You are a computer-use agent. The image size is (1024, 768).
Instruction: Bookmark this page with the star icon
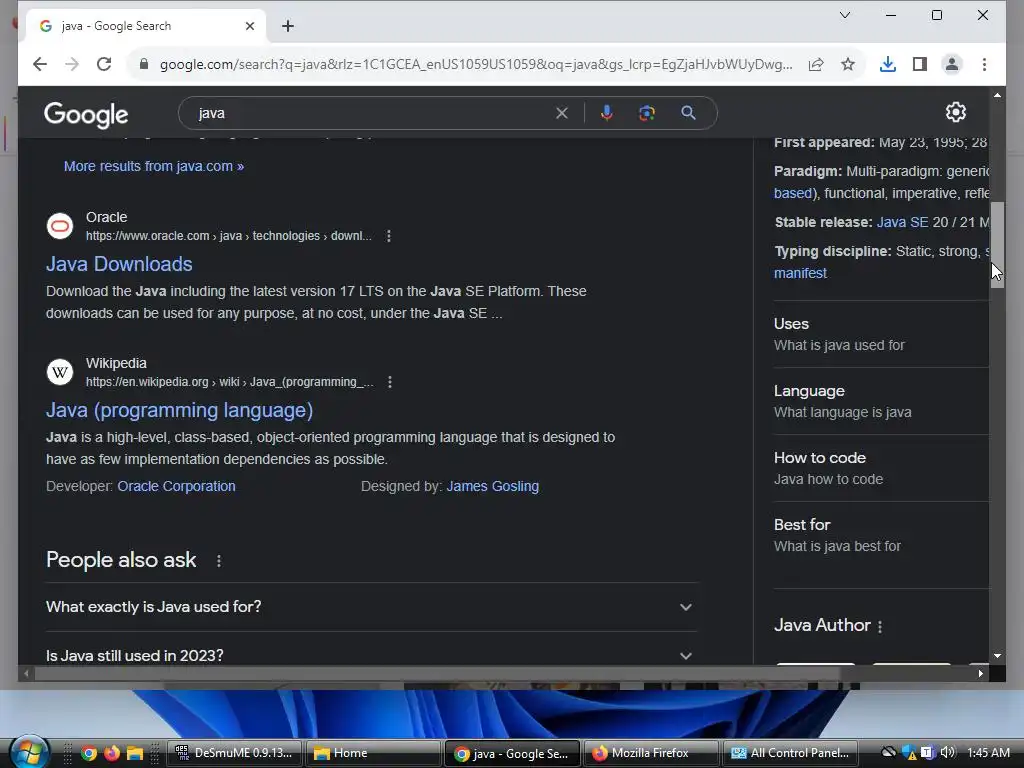pos(848,64)
